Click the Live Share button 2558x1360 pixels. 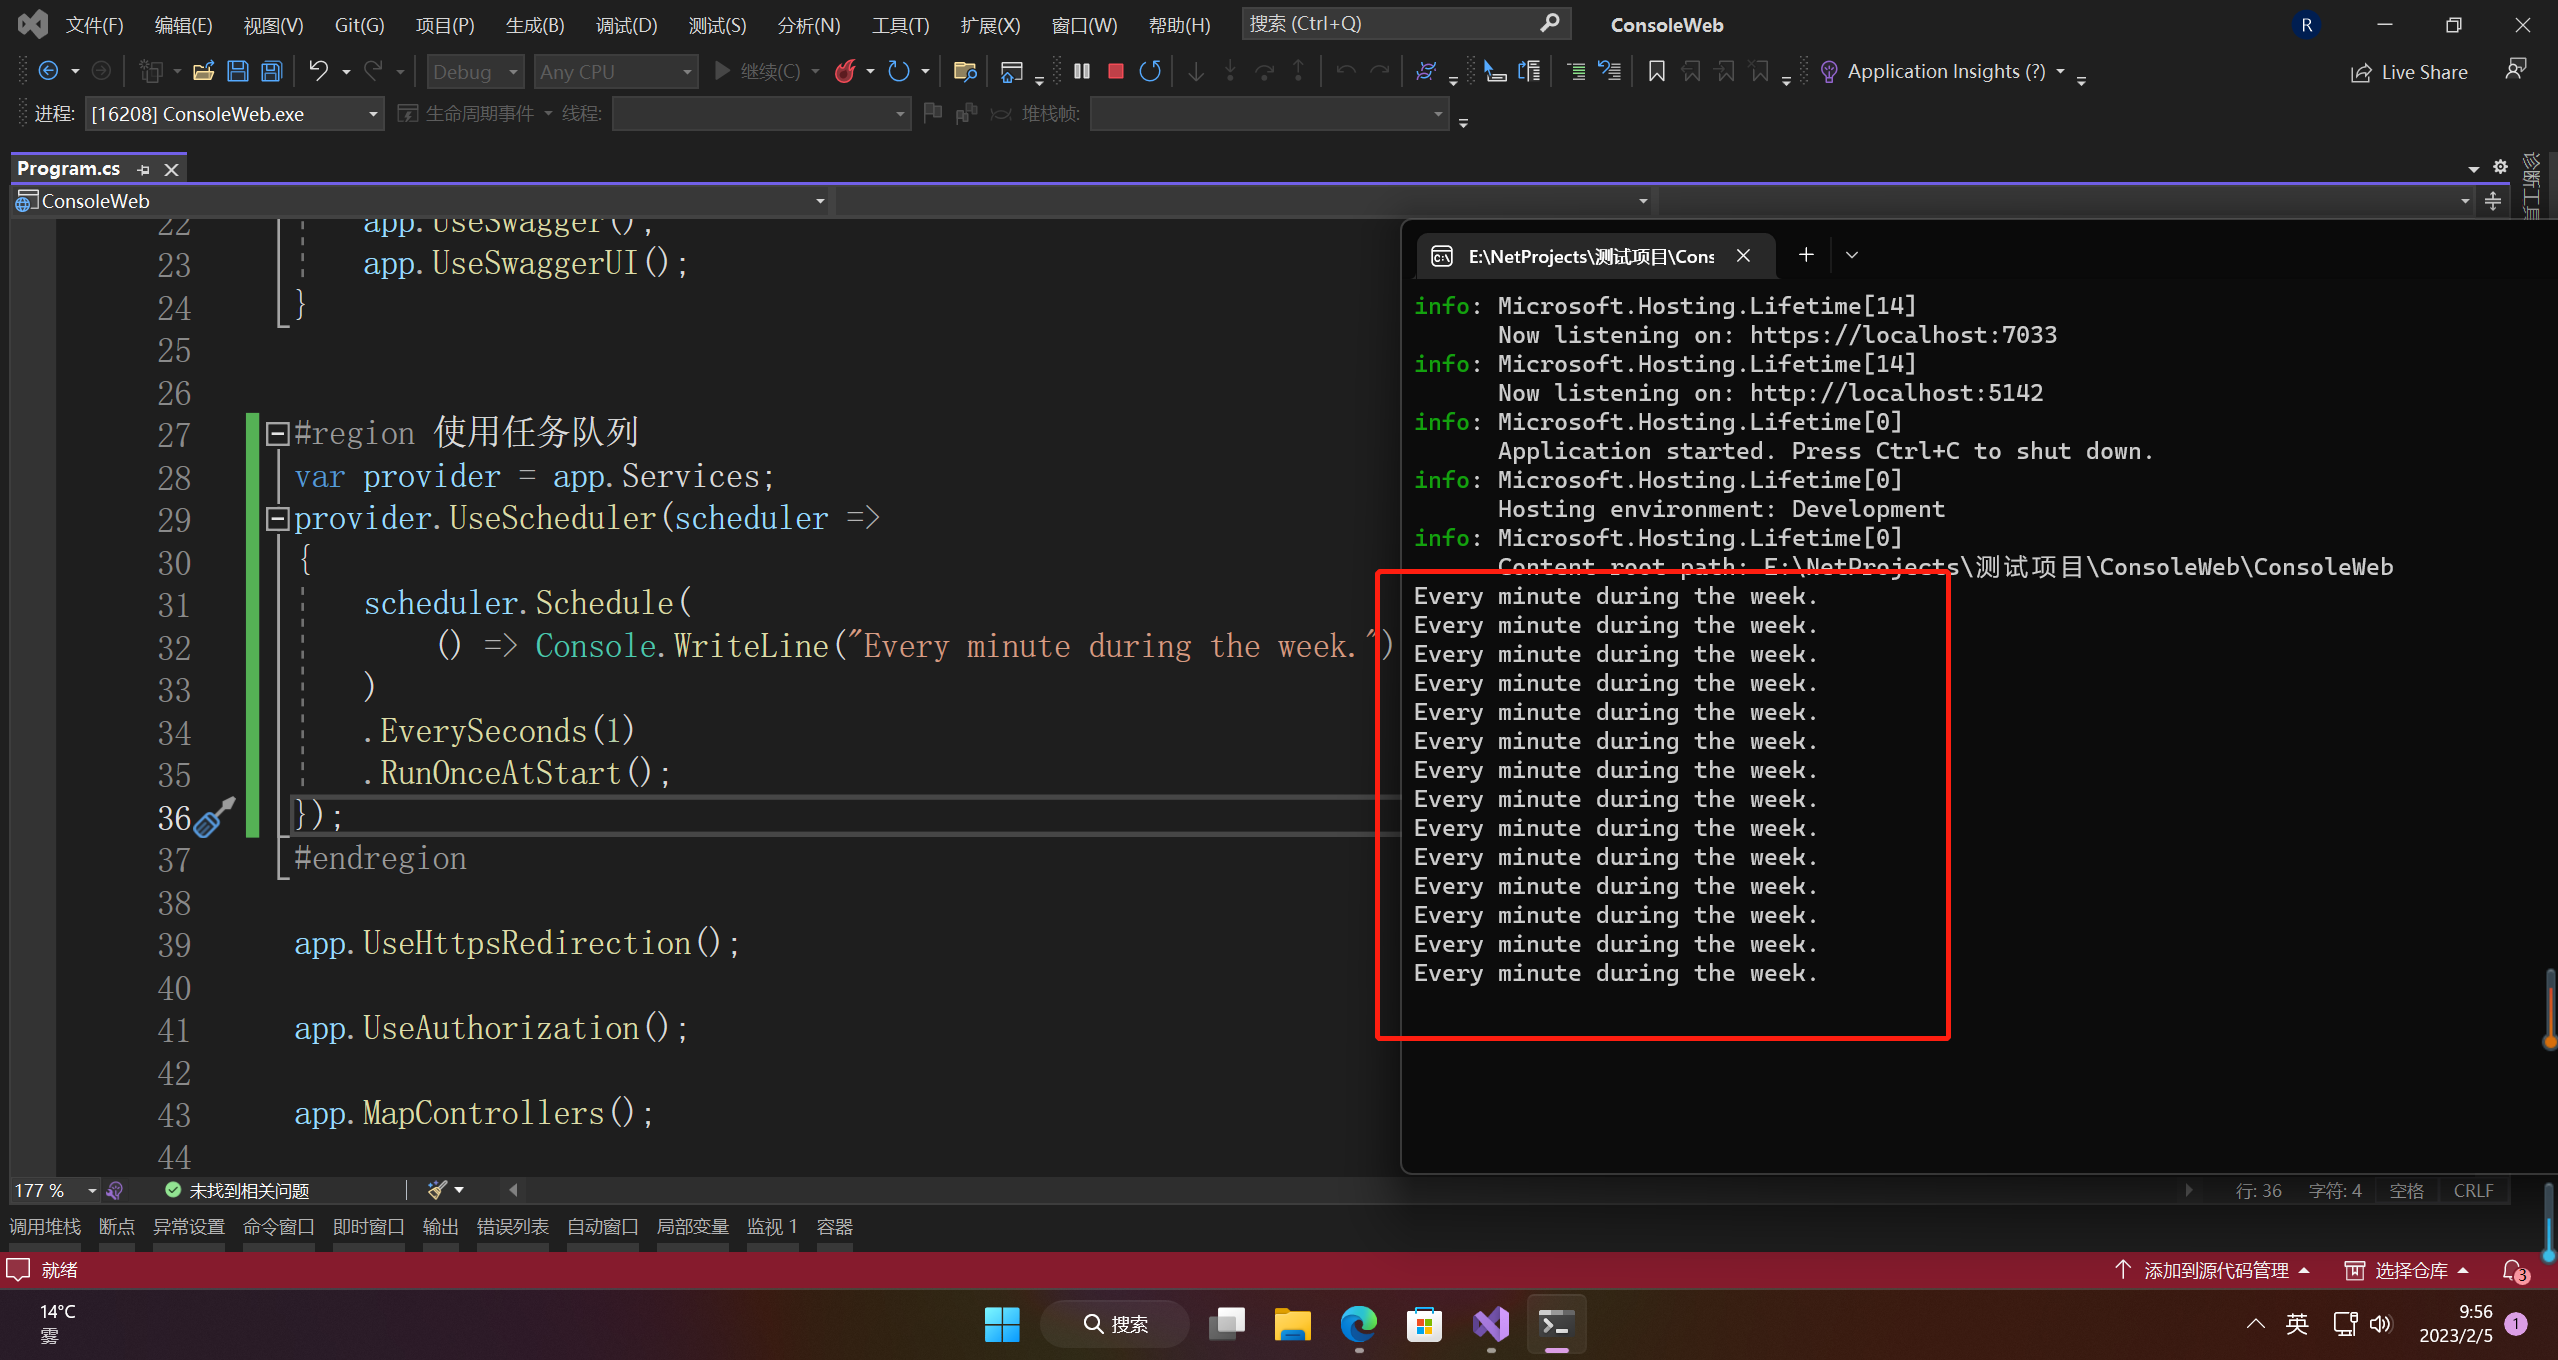coord(2409,72)
